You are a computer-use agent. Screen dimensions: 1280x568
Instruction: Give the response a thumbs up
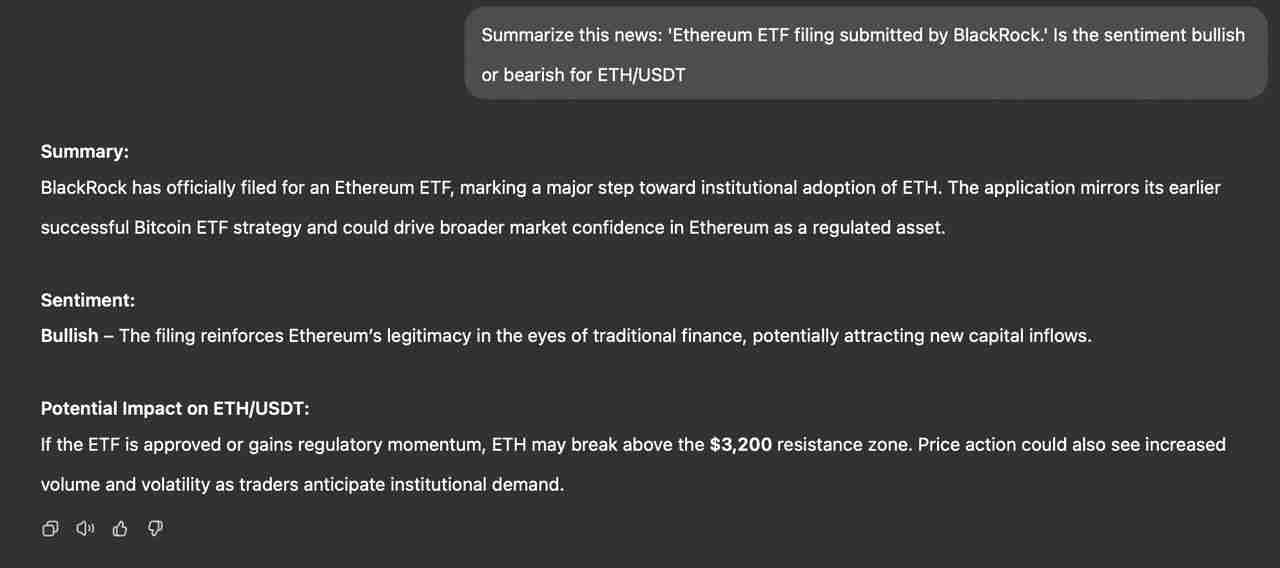click(x=120, y=529)
